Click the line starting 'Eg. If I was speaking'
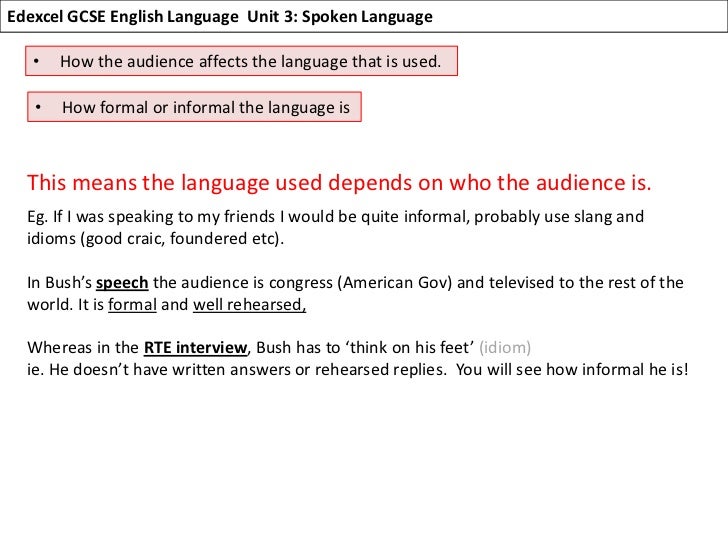The height and width of the screenshot is (546, 728). 335,218
